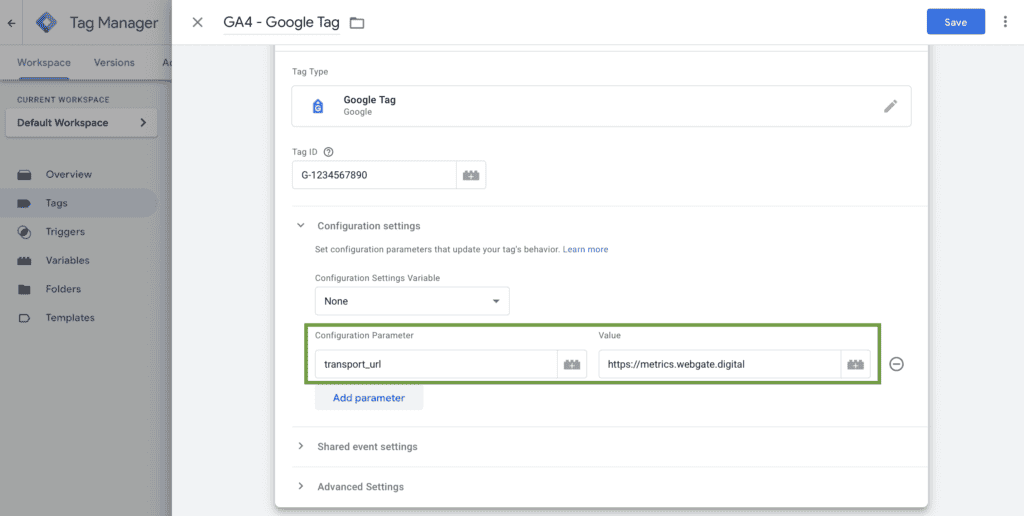
Task: Click the pencil icon to edit tag type
Action: (x=890, y=106)
